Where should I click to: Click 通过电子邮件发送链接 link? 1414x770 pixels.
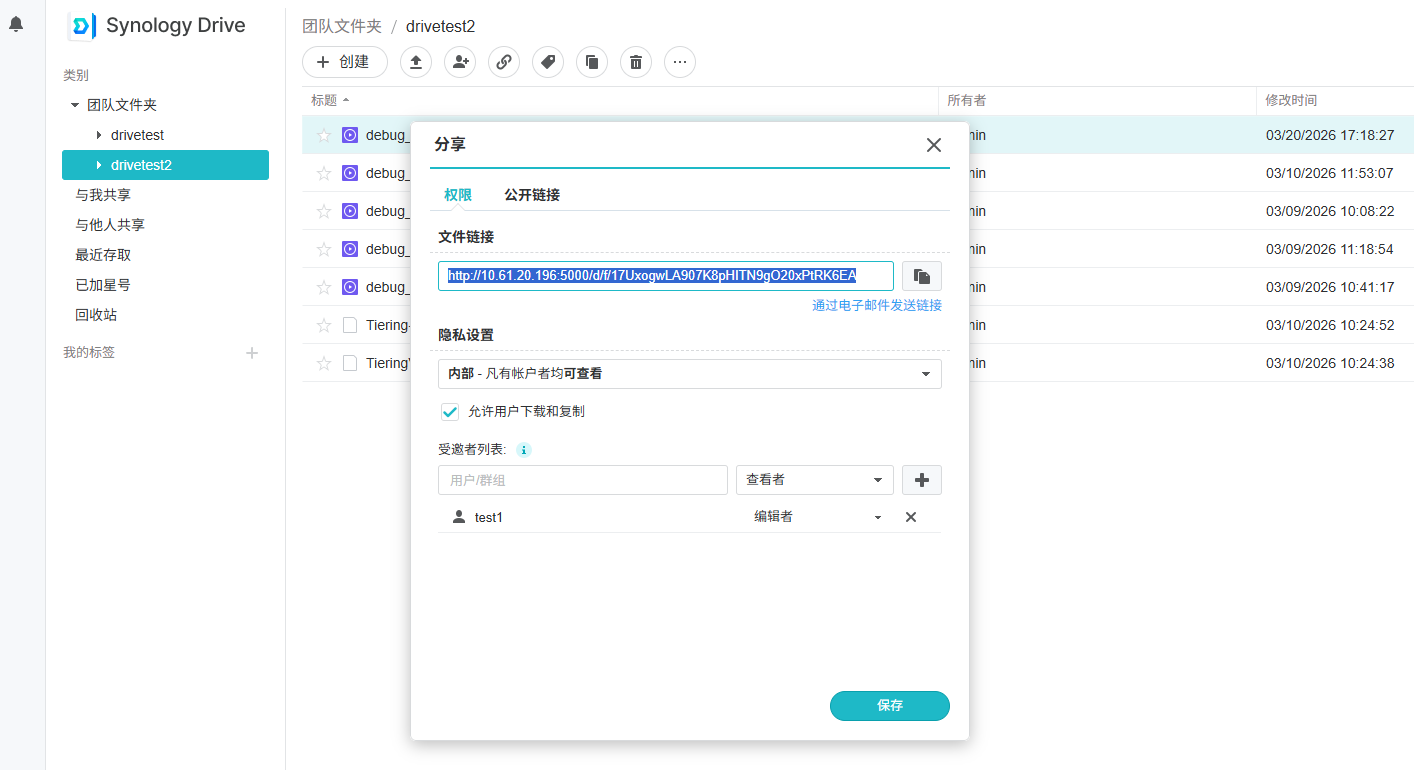(876, 305)
